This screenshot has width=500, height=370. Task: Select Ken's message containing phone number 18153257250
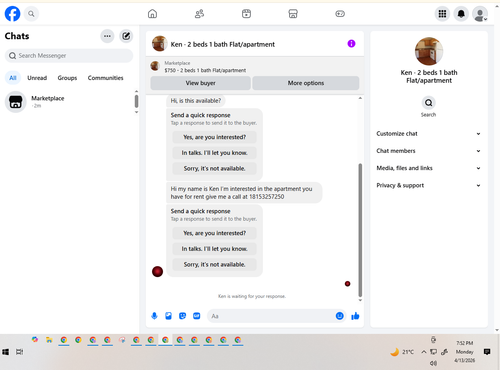click(x=244, y=193)
